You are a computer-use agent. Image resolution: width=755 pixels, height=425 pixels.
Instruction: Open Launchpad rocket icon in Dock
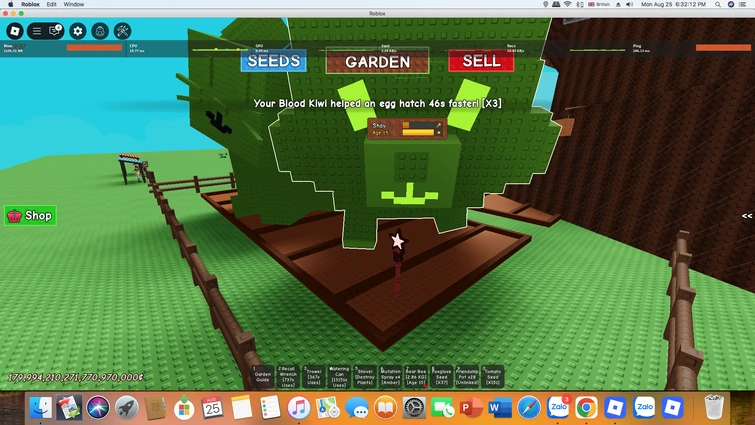point(127,408)
